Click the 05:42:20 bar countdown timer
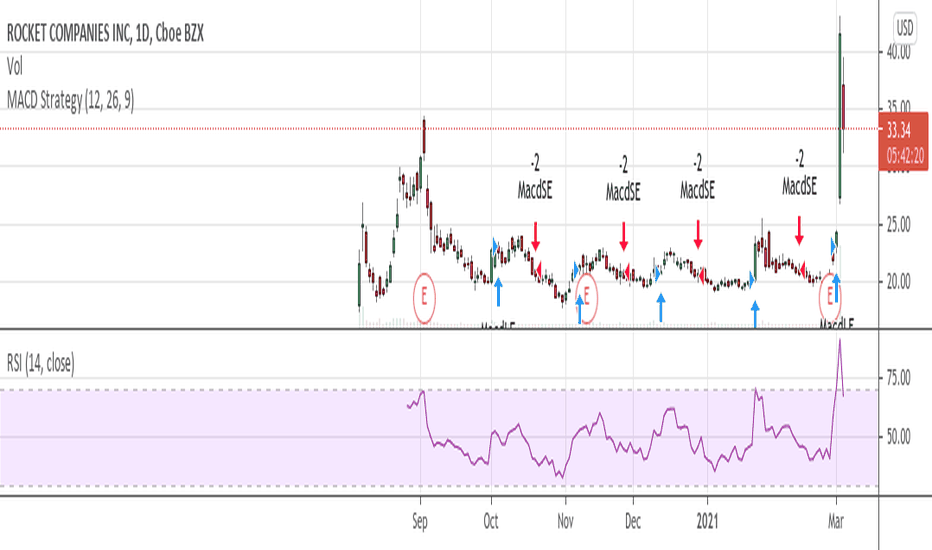 tap(905, 156)
